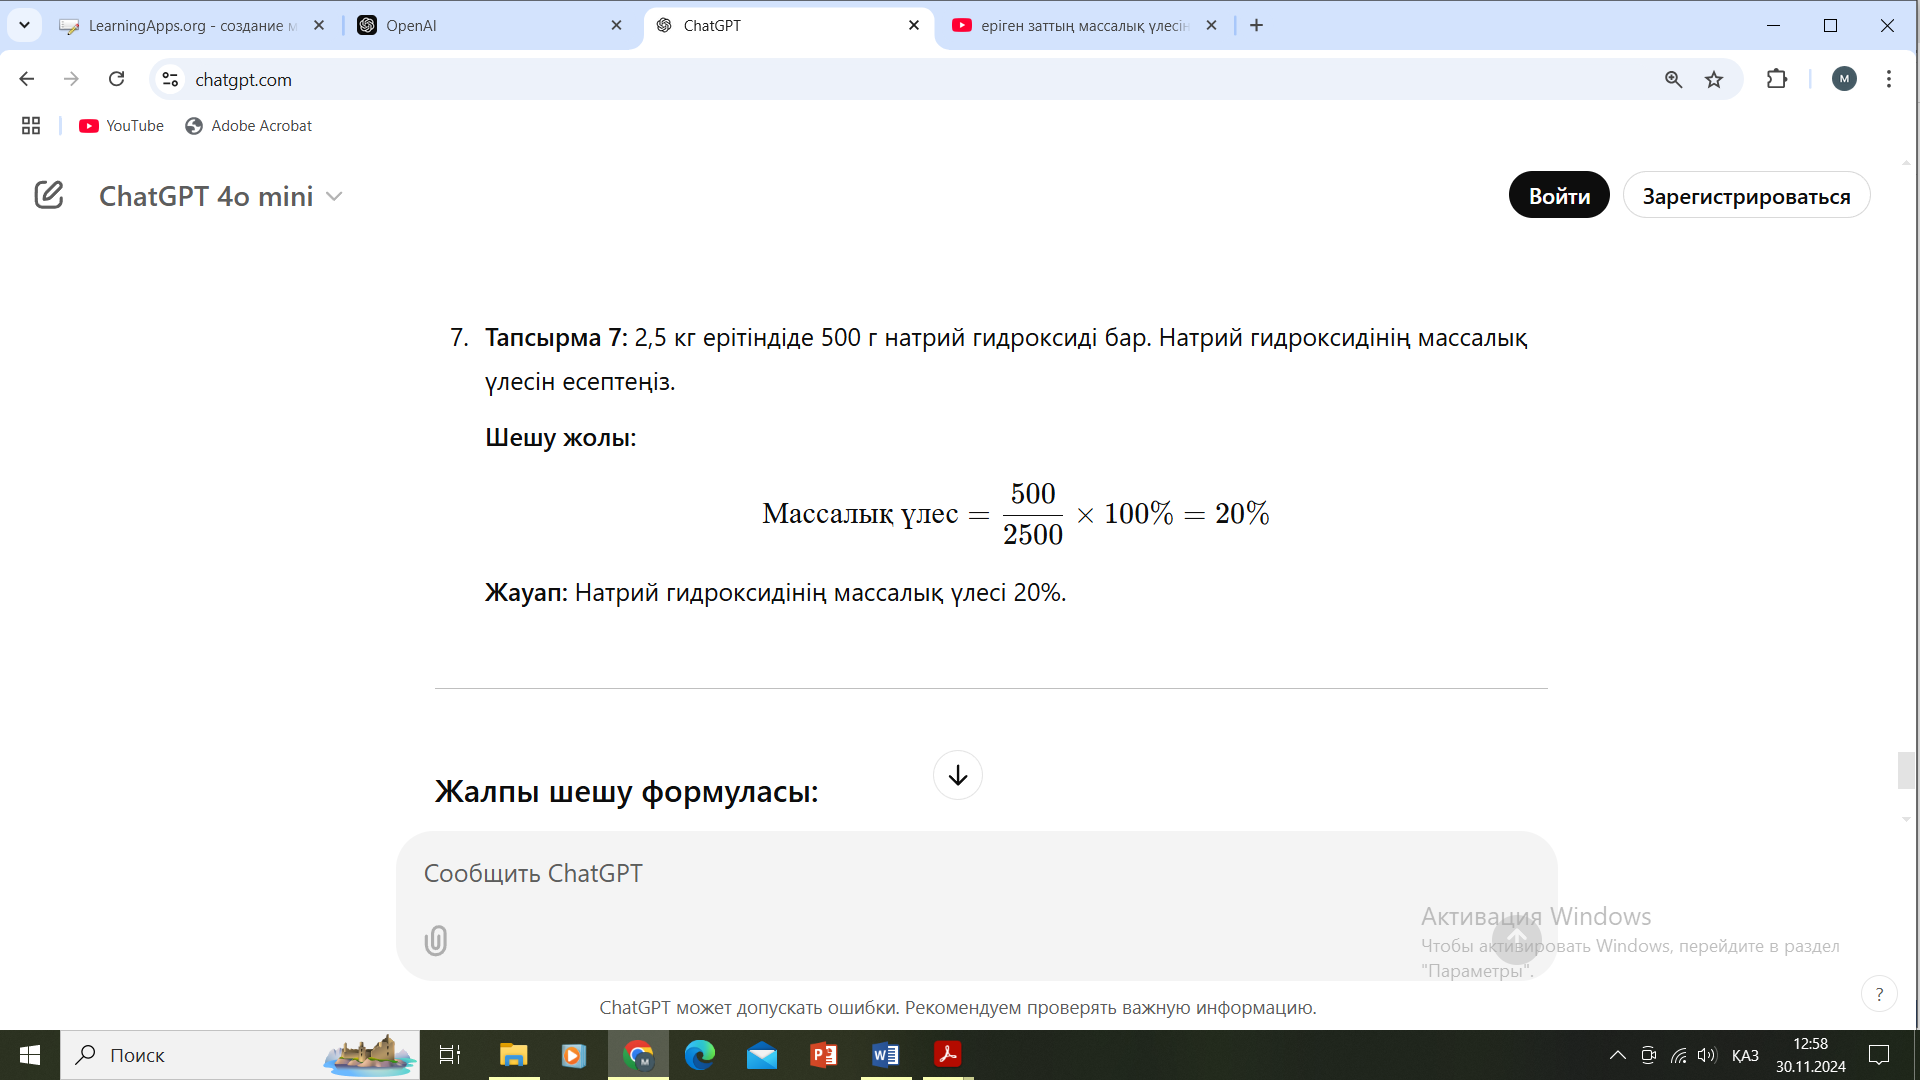Click the attach file paperclip icon
Screen dimensions: 1920x1080
coord(436,941)
